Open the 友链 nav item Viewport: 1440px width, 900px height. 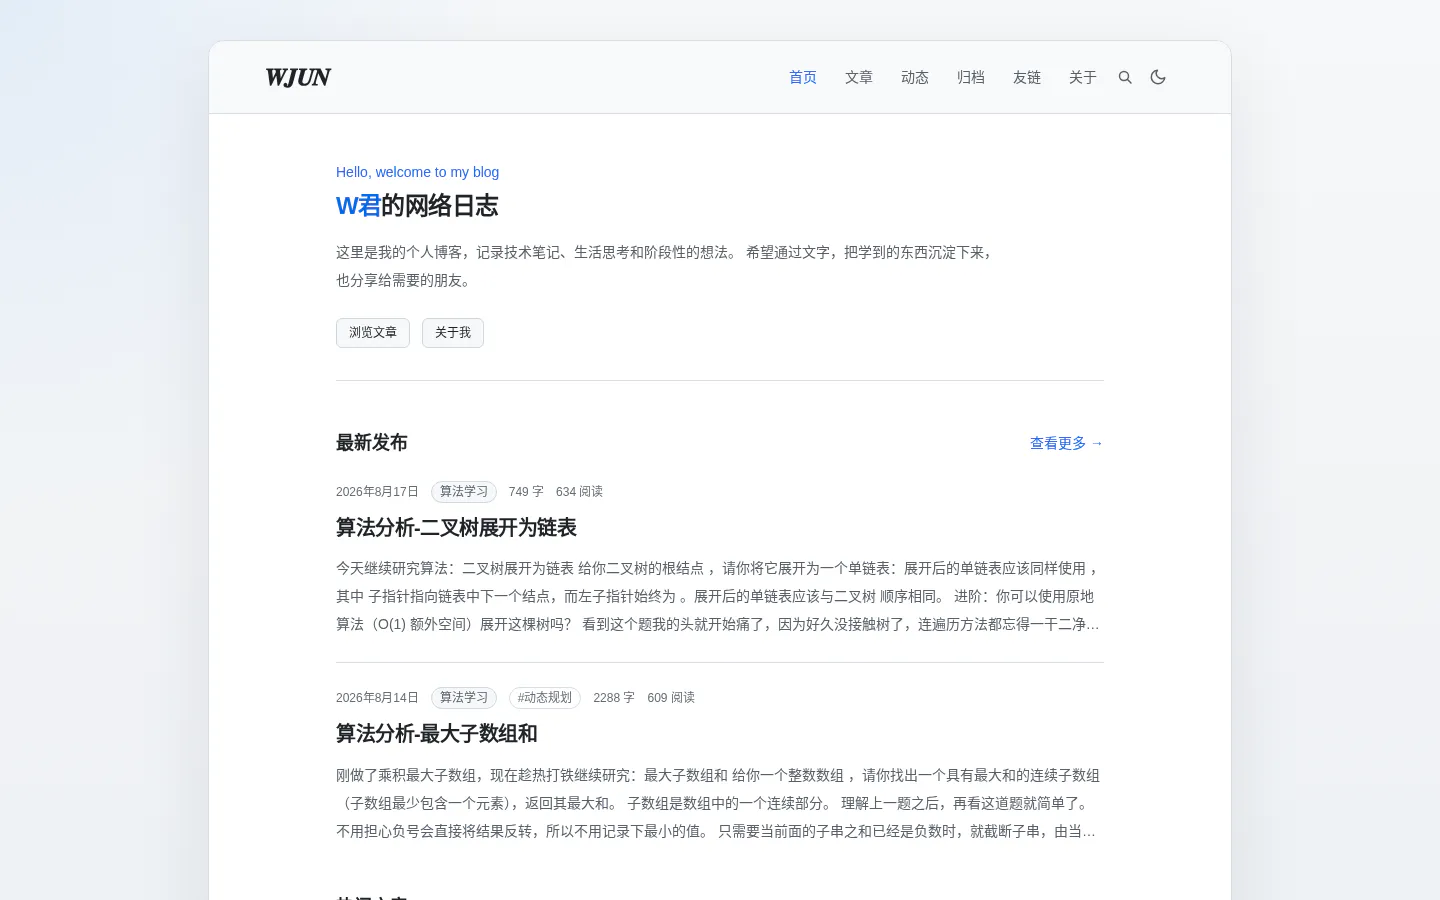tap(1027, 77)
